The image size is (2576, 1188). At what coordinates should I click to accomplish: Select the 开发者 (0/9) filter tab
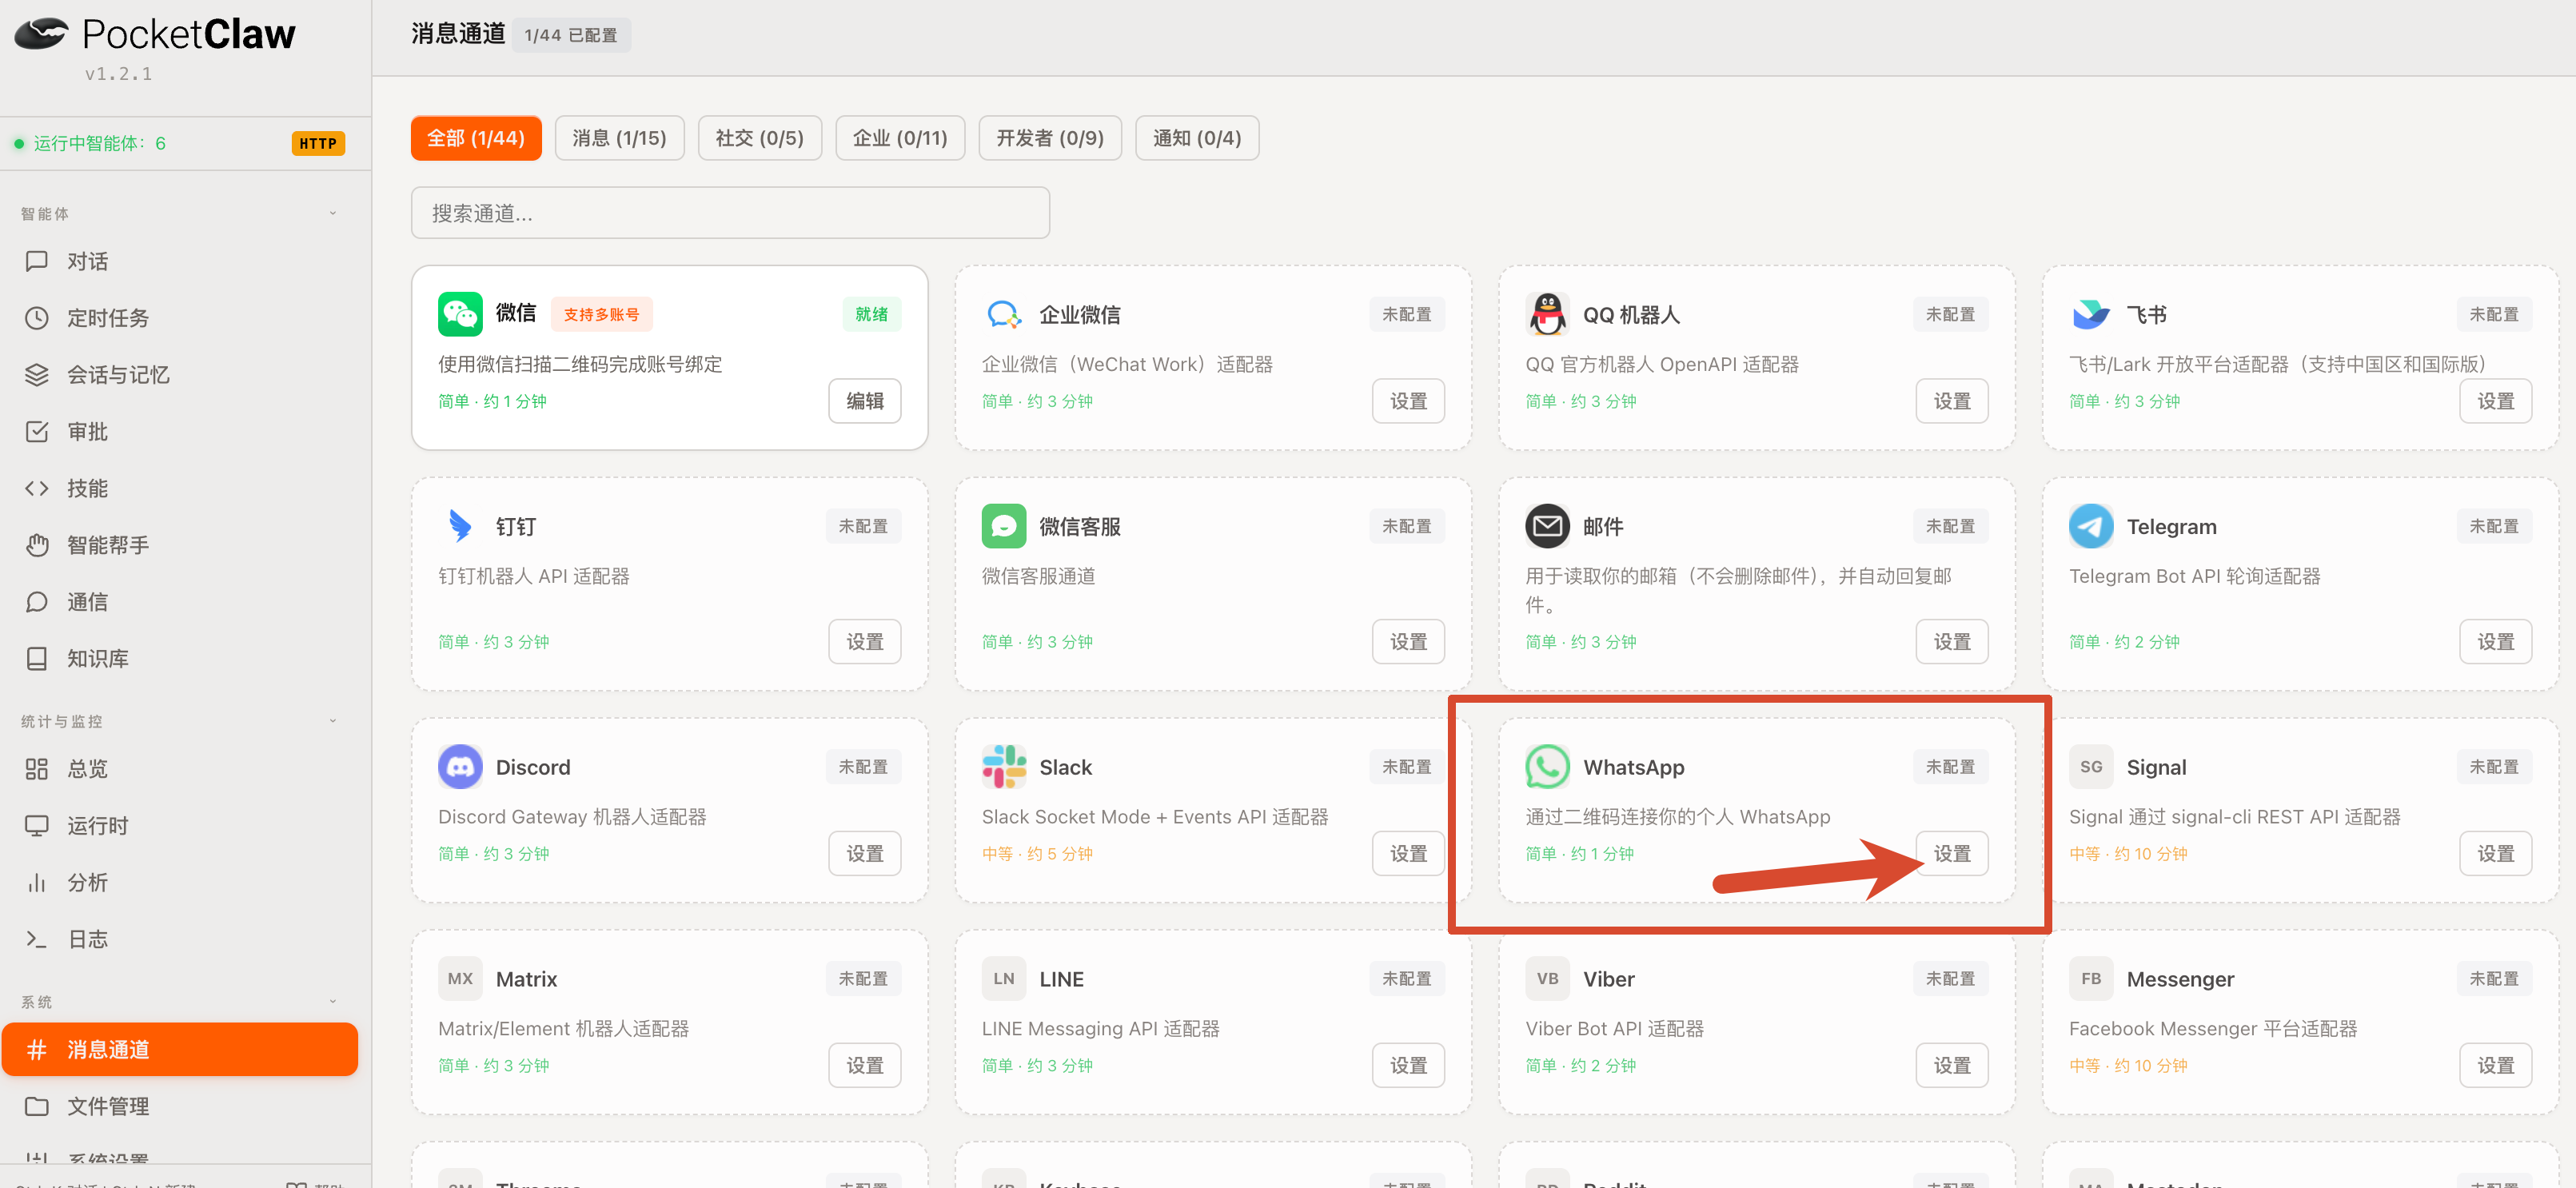(x=1050, y=138)
